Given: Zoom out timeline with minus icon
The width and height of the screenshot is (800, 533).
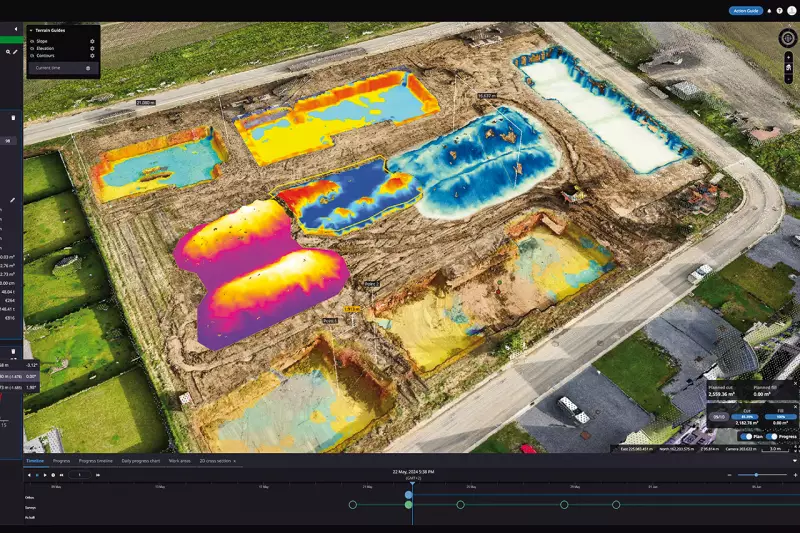Looking at the screenshot, I should tap(730, 475).
